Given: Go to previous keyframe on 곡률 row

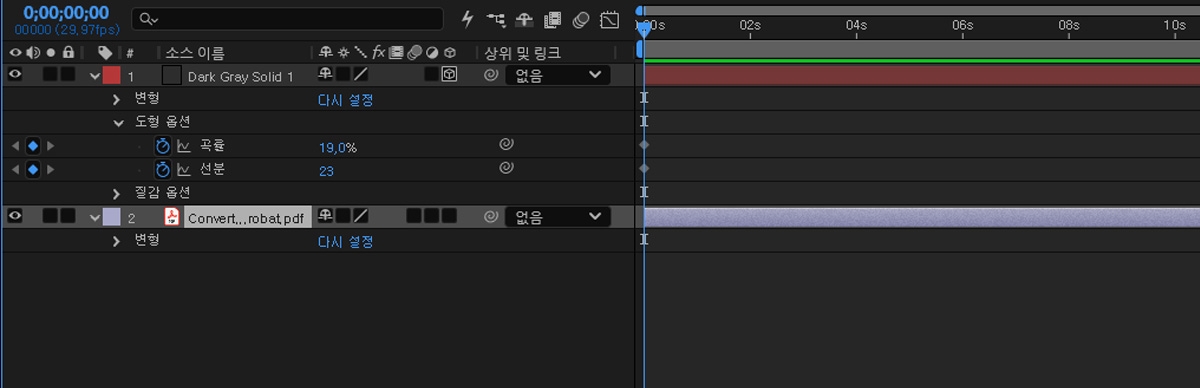Looking at the screenshot, I should tap(14, 146).
